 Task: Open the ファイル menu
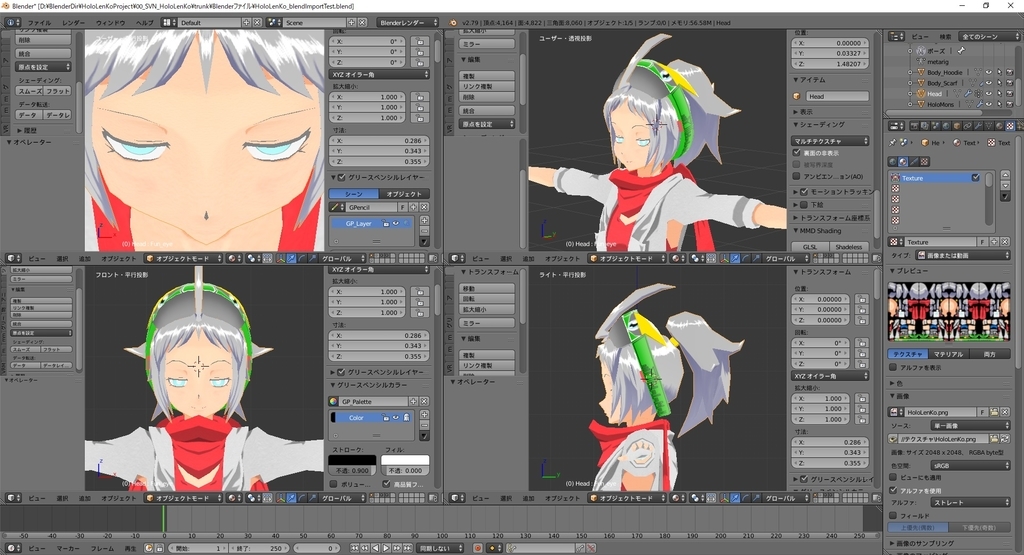[39, 22]
